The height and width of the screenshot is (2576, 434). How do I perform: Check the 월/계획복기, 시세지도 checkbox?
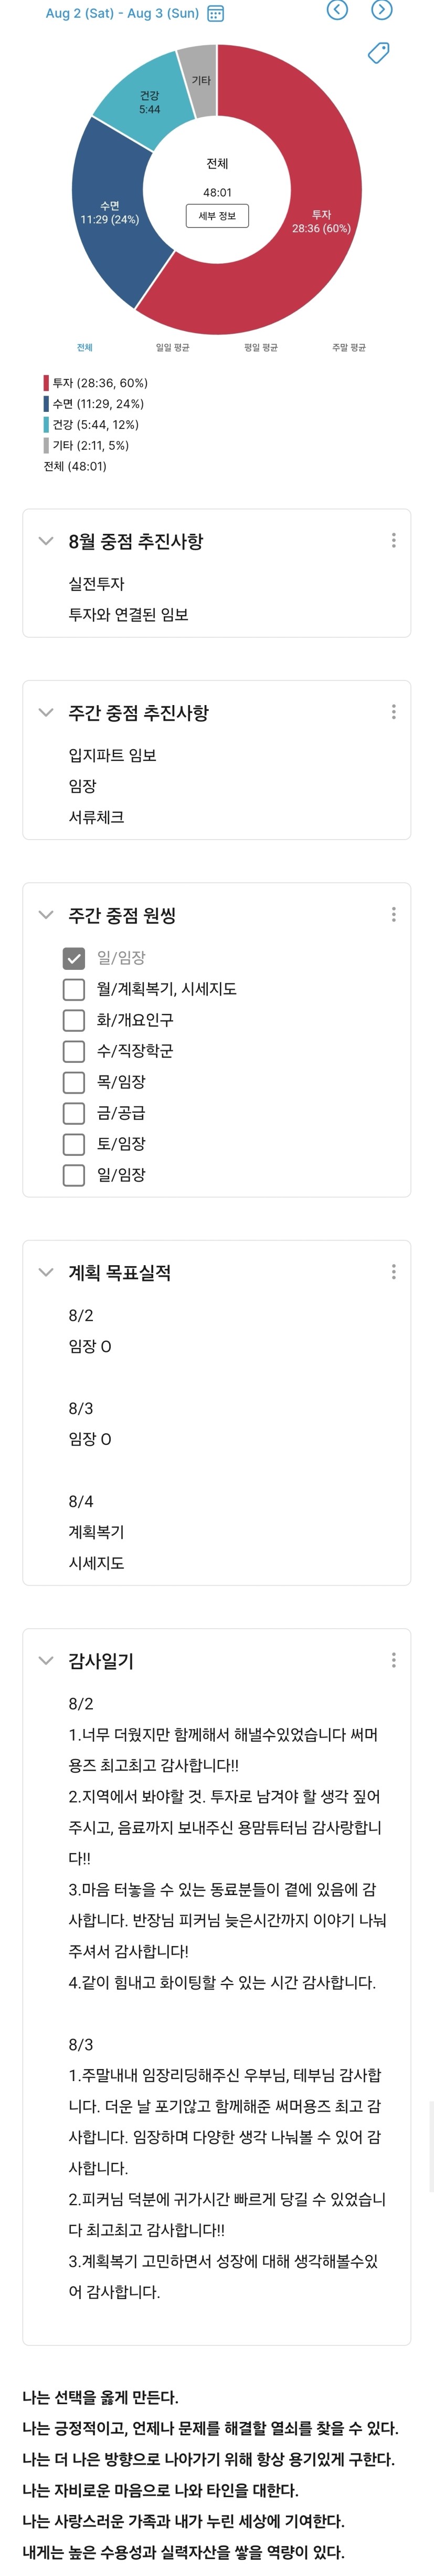(74, 989)
